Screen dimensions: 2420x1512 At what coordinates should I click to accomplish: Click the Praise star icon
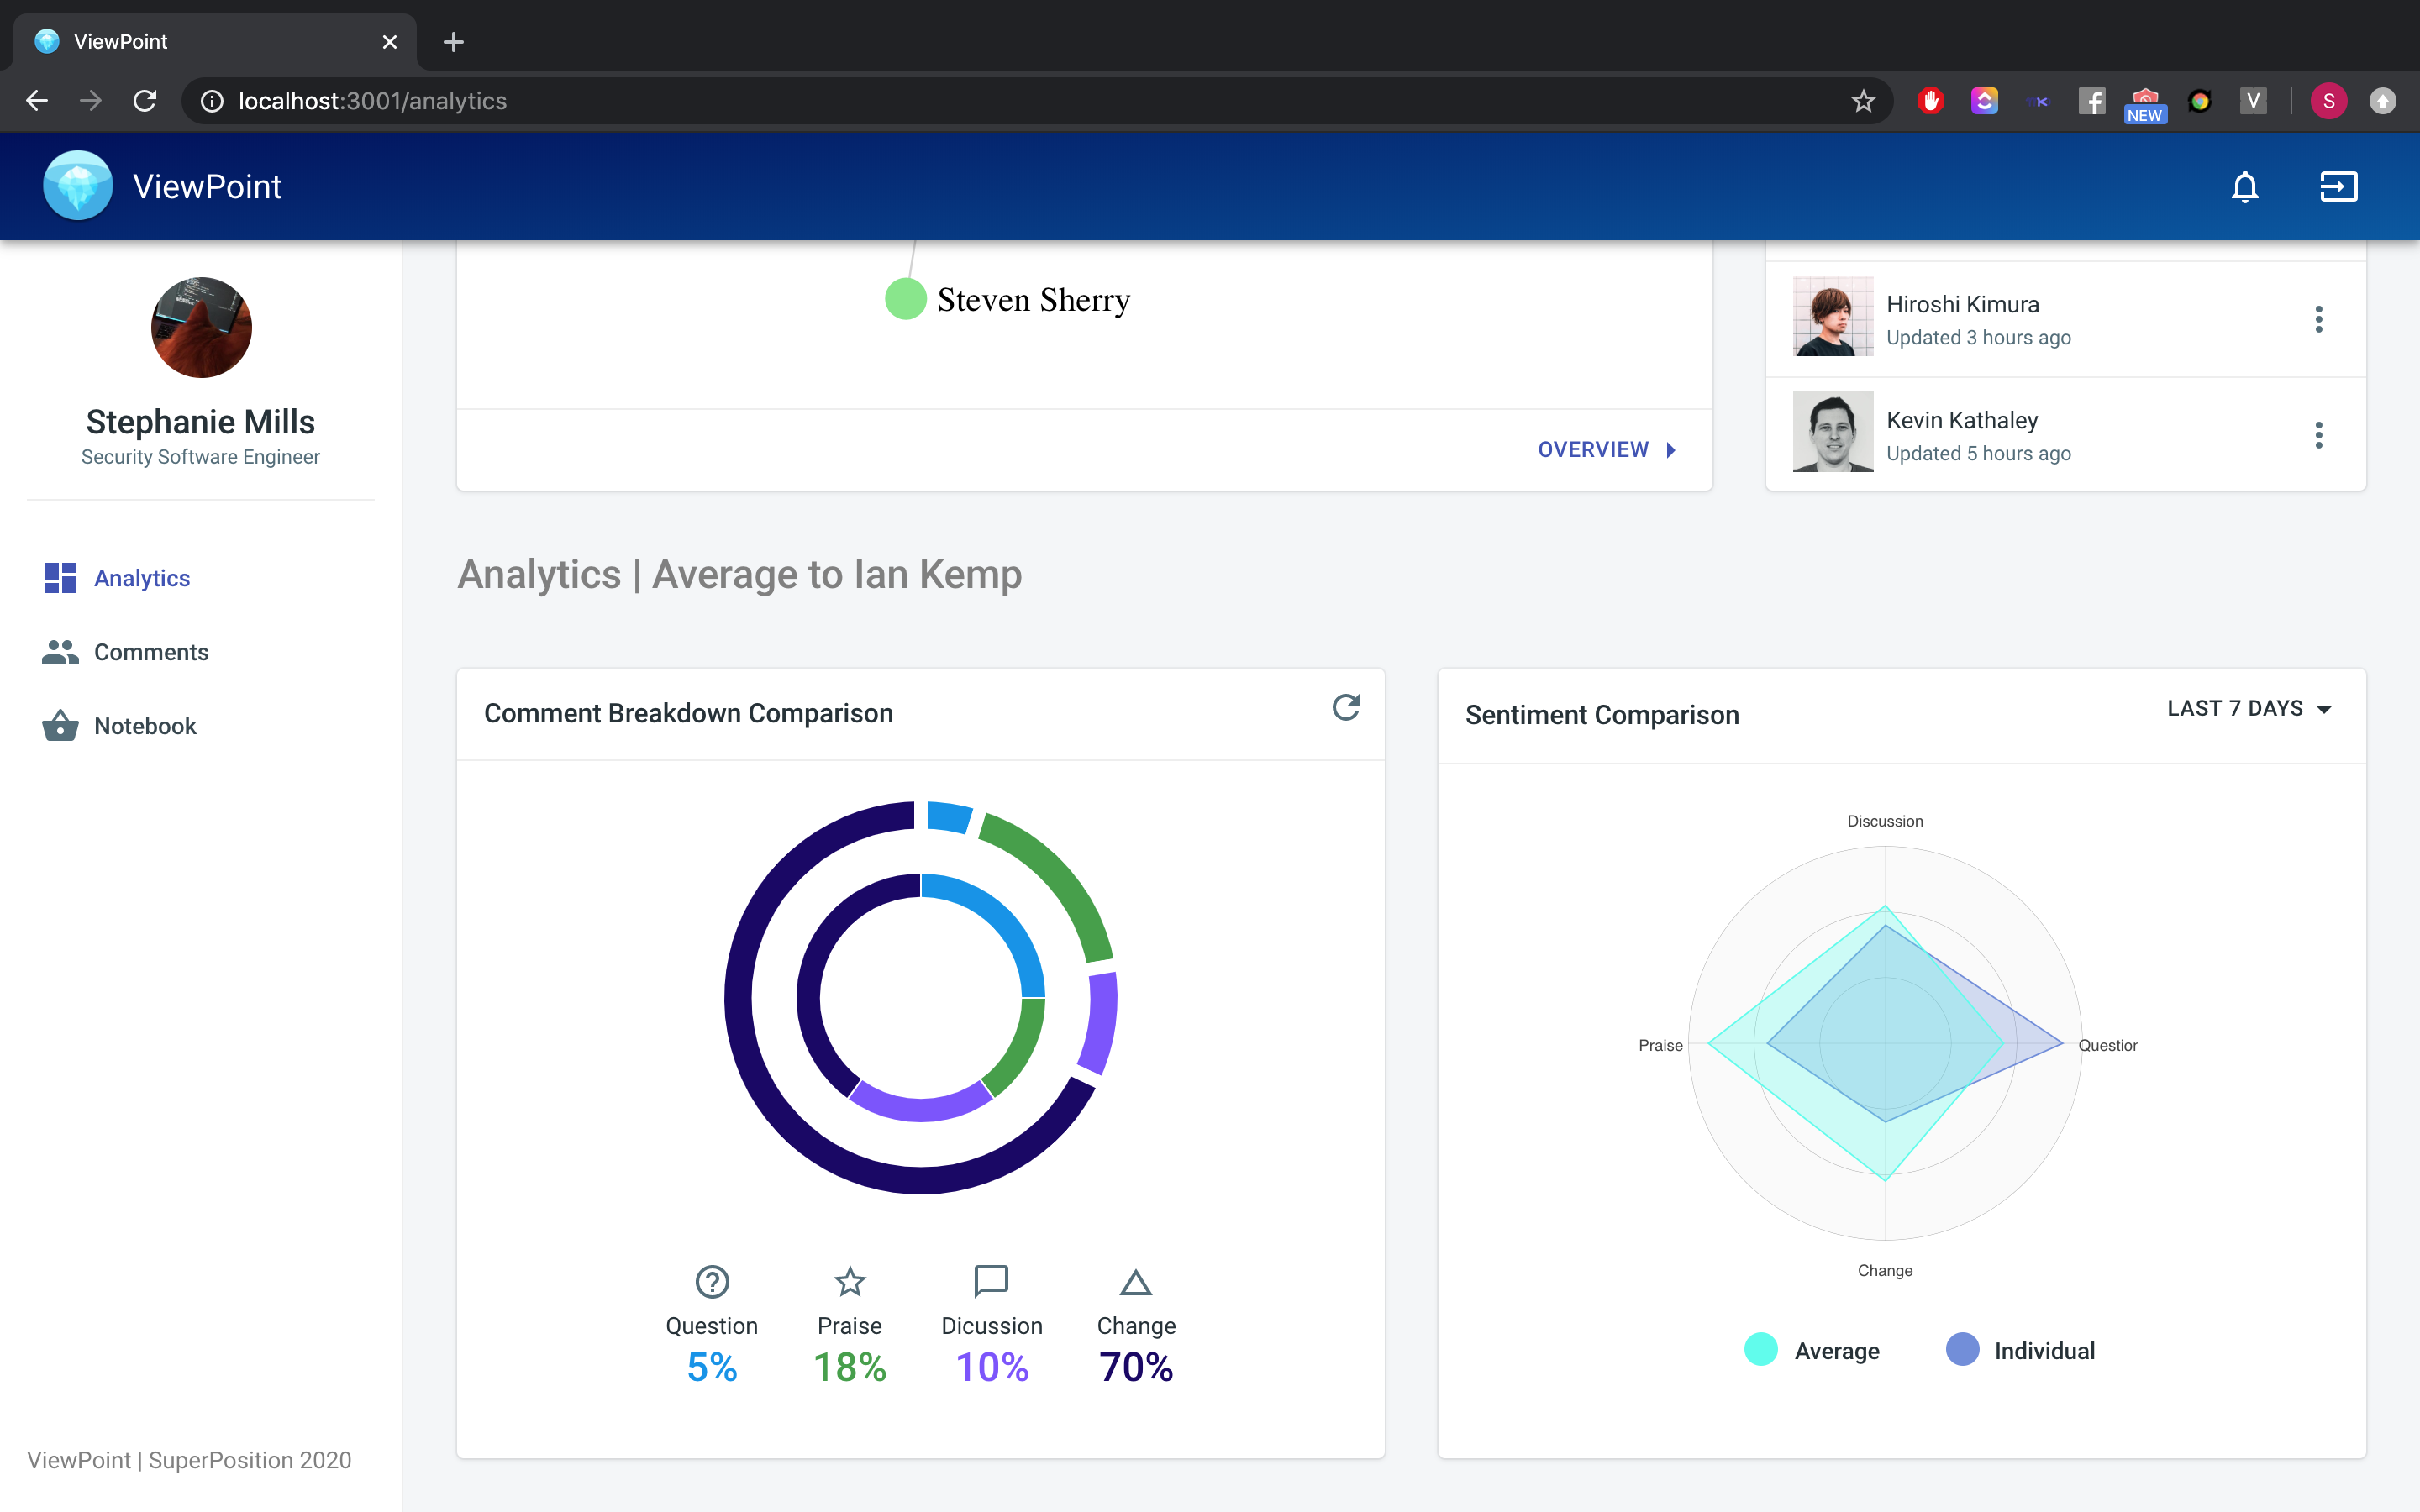[849, 1281]
